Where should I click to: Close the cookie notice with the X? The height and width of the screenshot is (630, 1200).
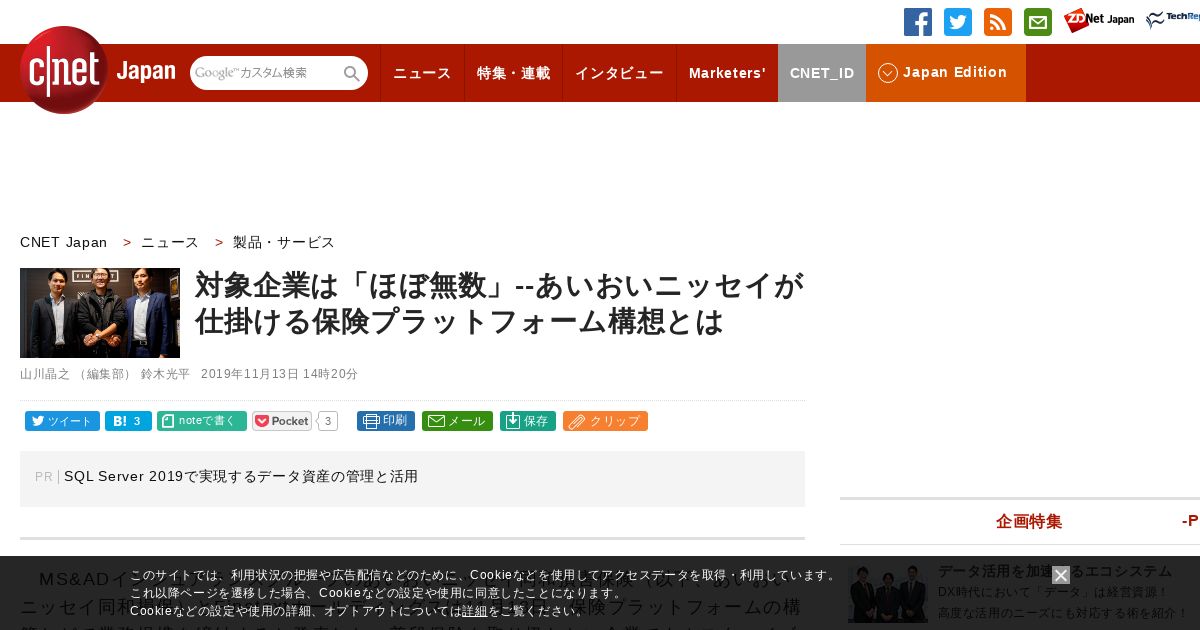[x=1061, y=575]
